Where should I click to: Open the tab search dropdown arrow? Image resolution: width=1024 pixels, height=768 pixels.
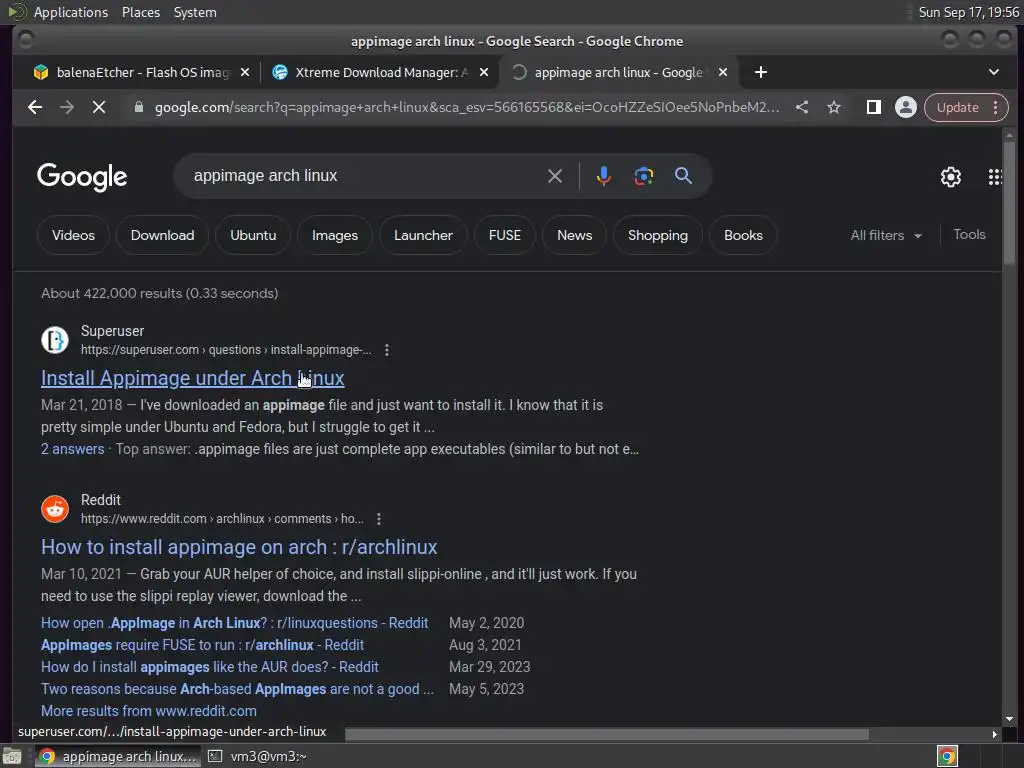point(993,72)
